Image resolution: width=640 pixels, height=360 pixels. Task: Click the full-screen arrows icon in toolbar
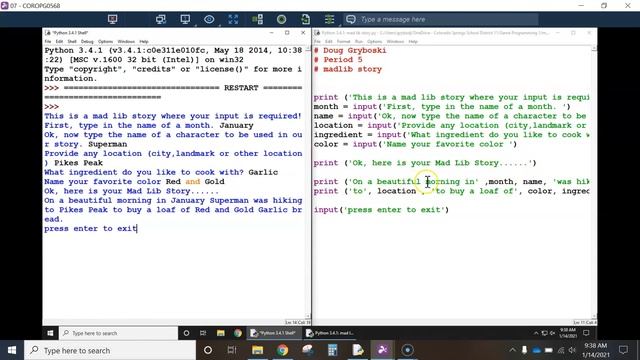click(233, 19)
